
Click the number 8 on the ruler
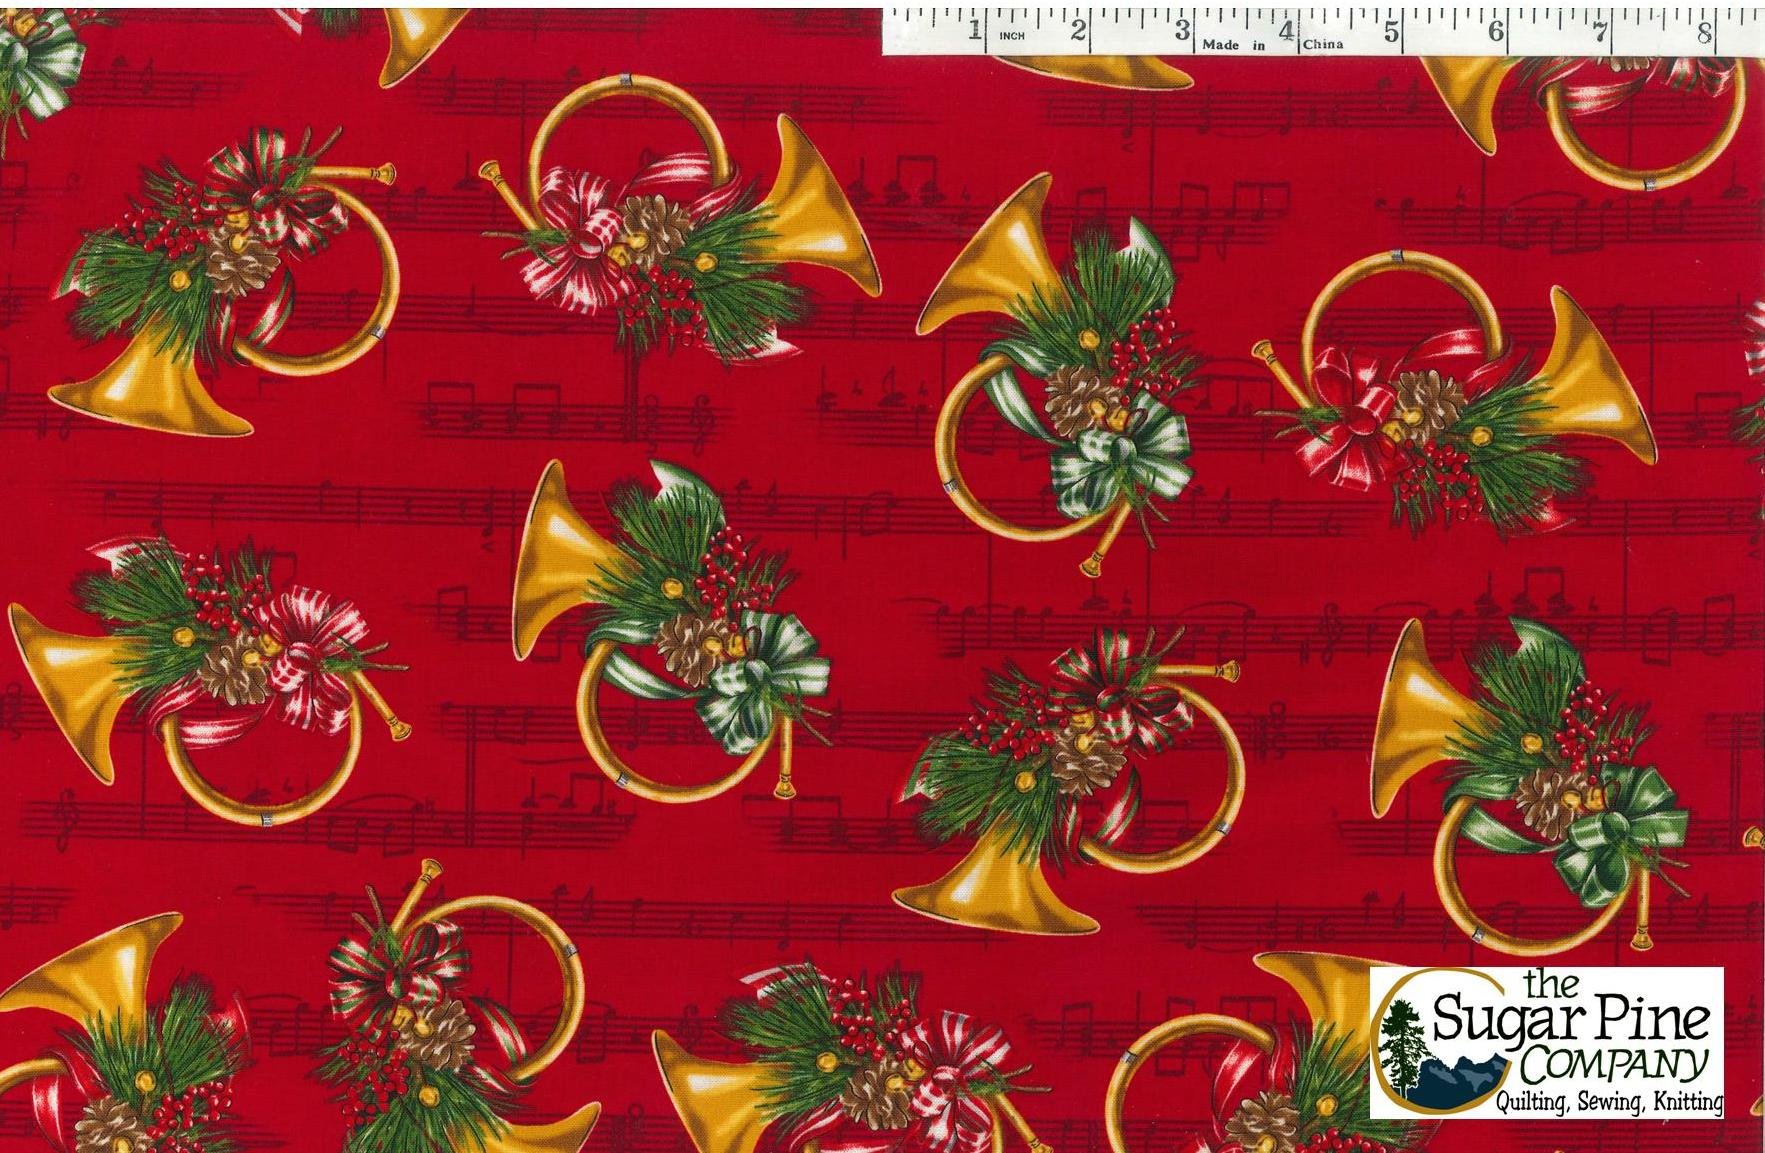click(x=1704, y=31)
